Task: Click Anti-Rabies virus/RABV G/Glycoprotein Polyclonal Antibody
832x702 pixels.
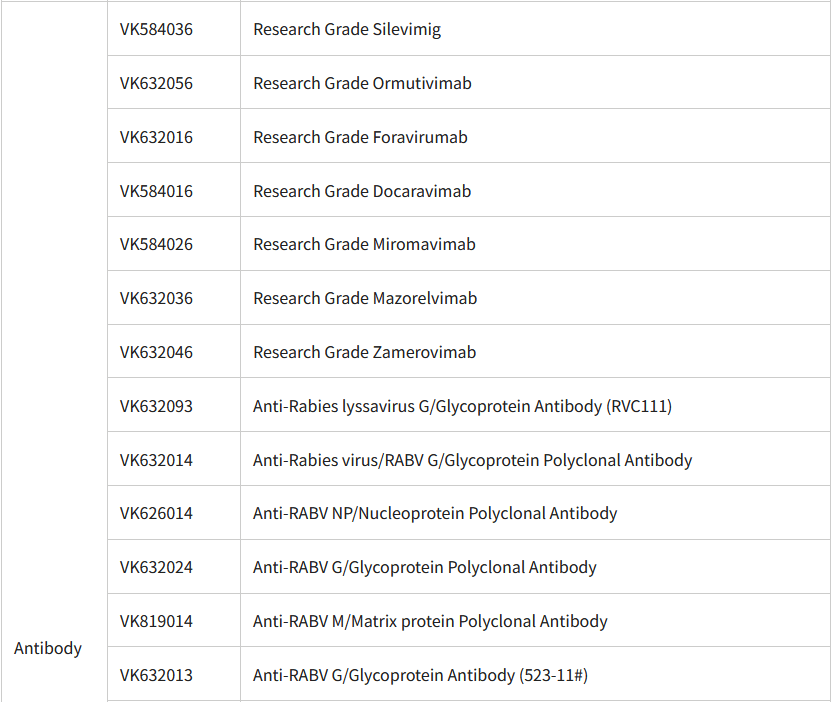Action: [x=473, y=460]
